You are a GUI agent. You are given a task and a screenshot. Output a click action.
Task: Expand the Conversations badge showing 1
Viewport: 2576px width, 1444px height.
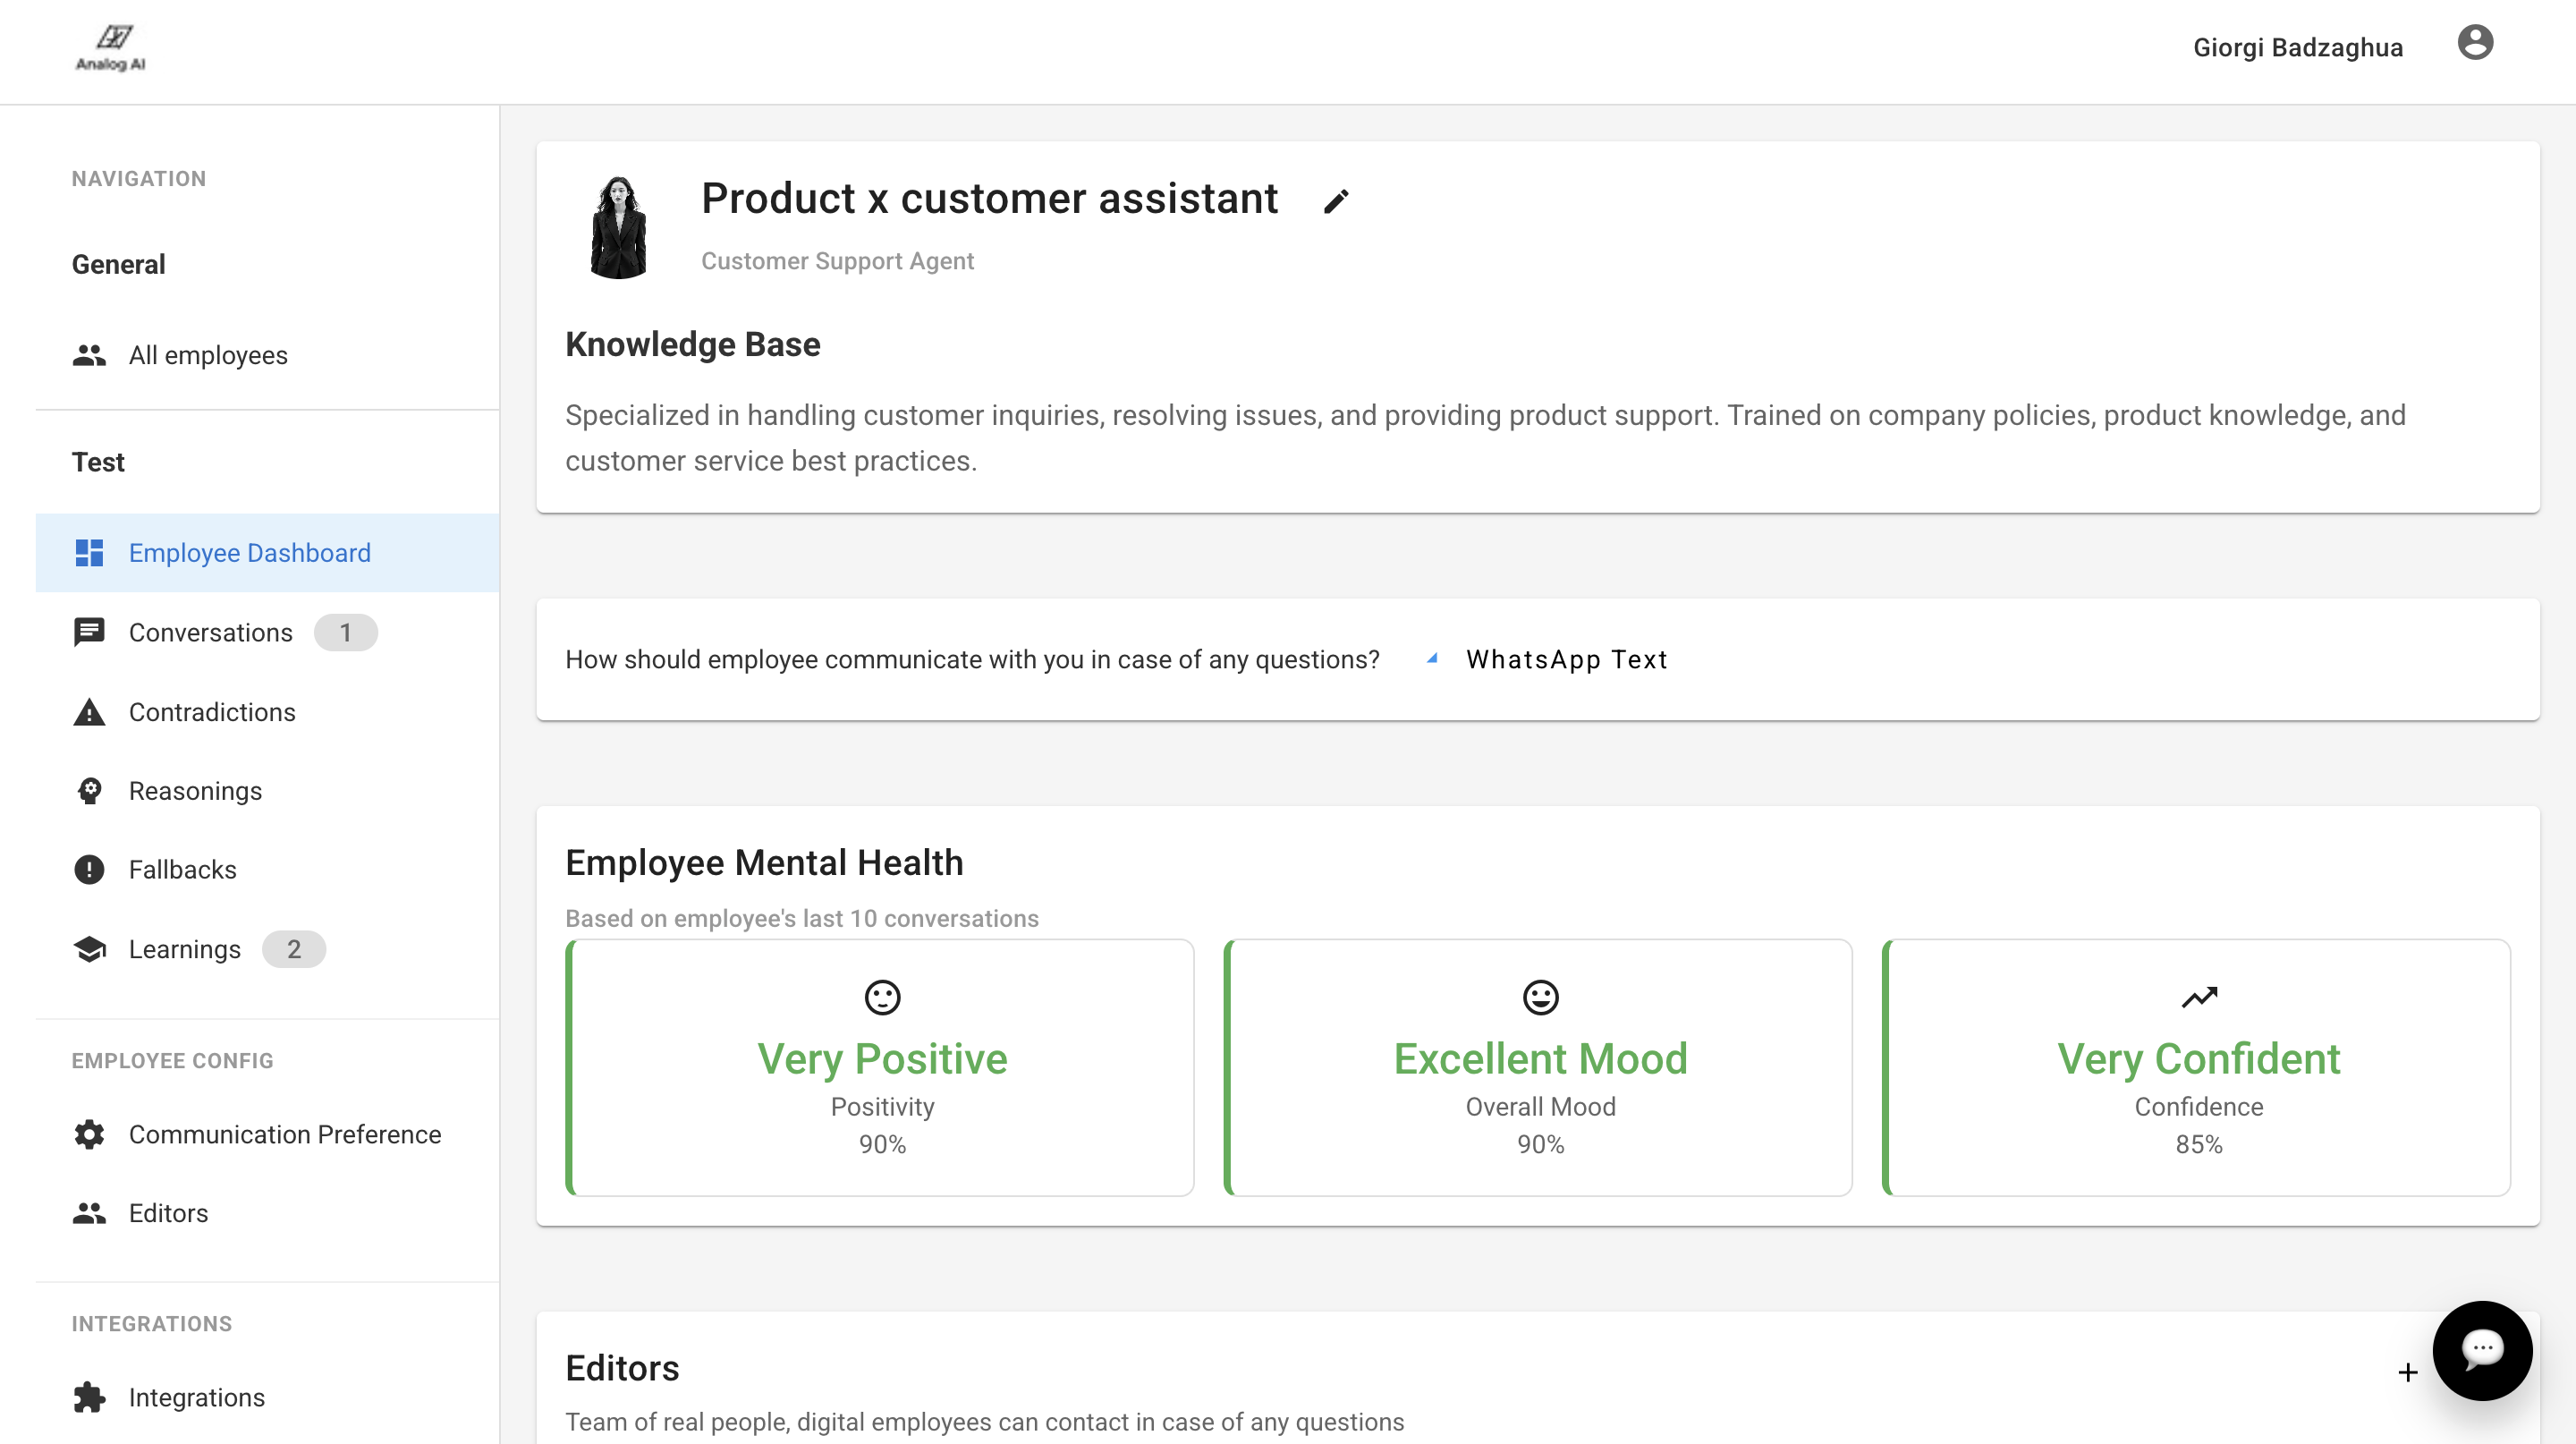coord(345,632)
